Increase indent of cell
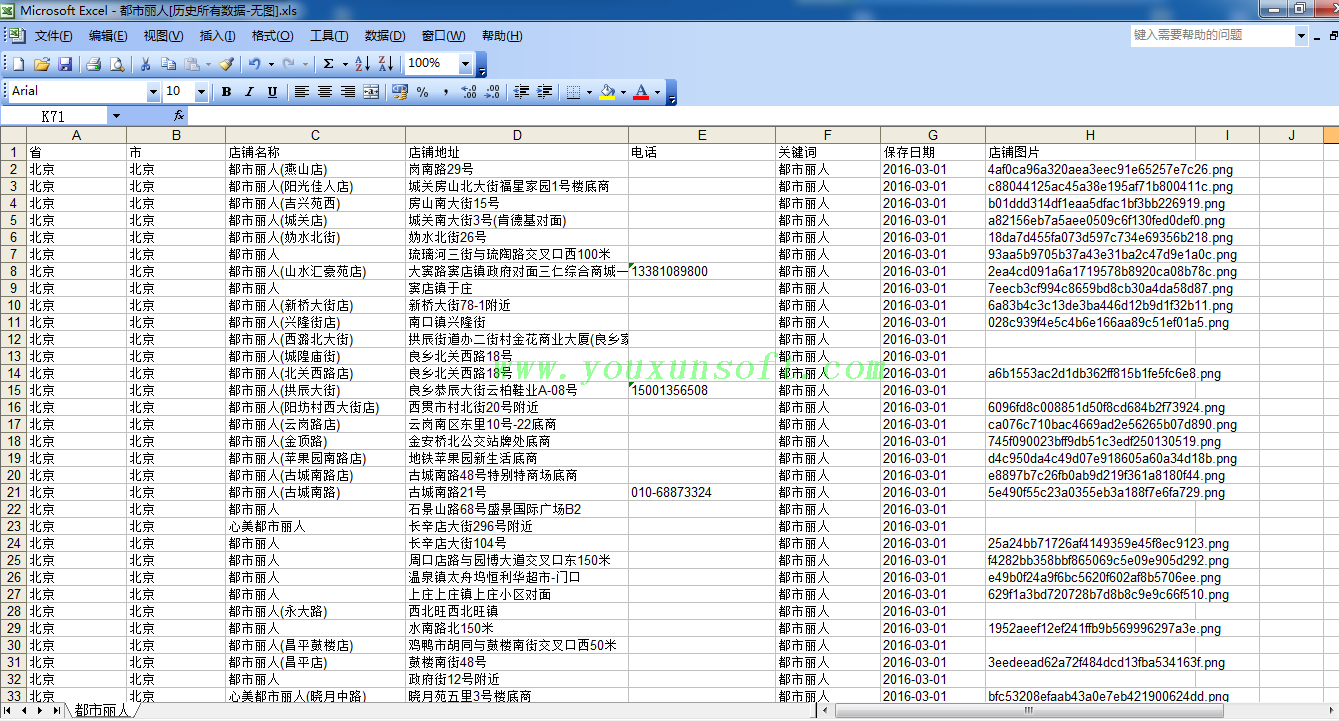The image size is (1339, 721). point(544,92)
